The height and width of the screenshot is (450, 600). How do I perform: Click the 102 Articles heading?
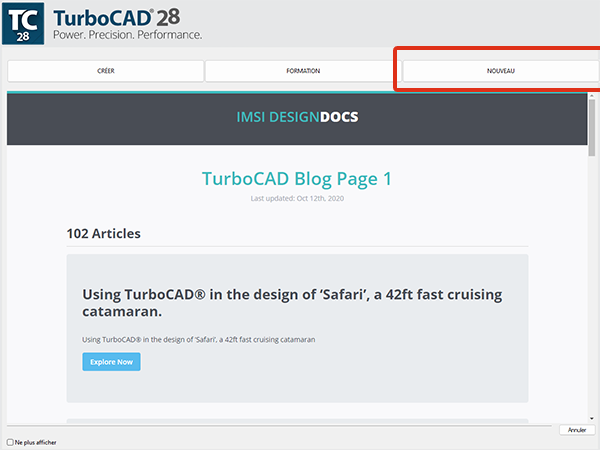[x=104, y=233]
